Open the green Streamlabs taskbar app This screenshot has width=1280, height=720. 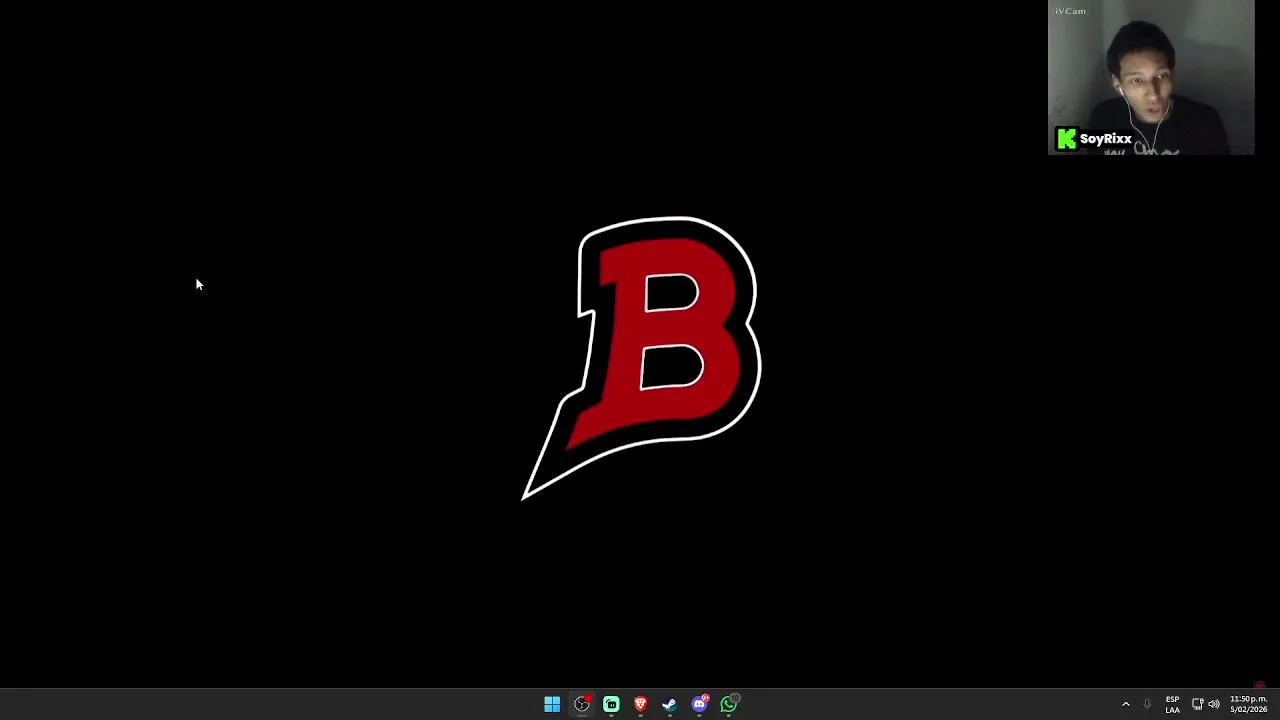(x=611, y=704)
